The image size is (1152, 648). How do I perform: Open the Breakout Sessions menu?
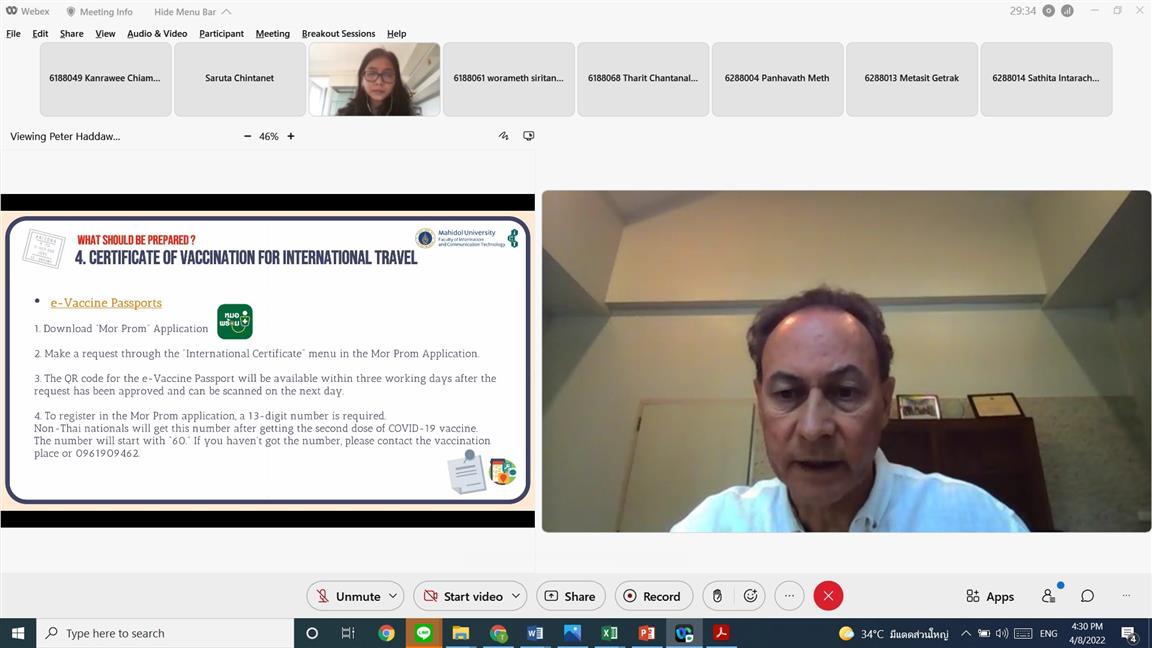(338, 33)
